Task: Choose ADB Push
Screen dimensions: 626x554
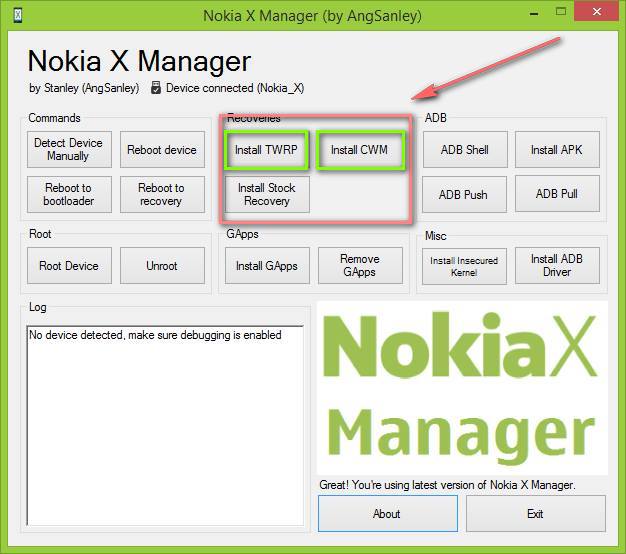Action: point(464,194)
